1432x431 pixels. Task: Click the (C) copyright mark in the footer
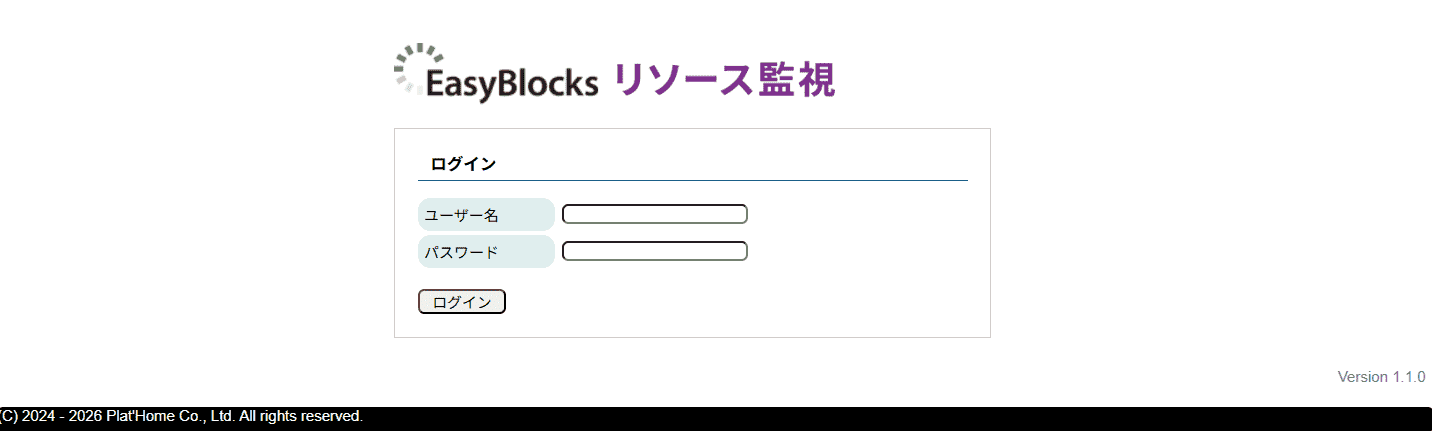click(8, 415)
